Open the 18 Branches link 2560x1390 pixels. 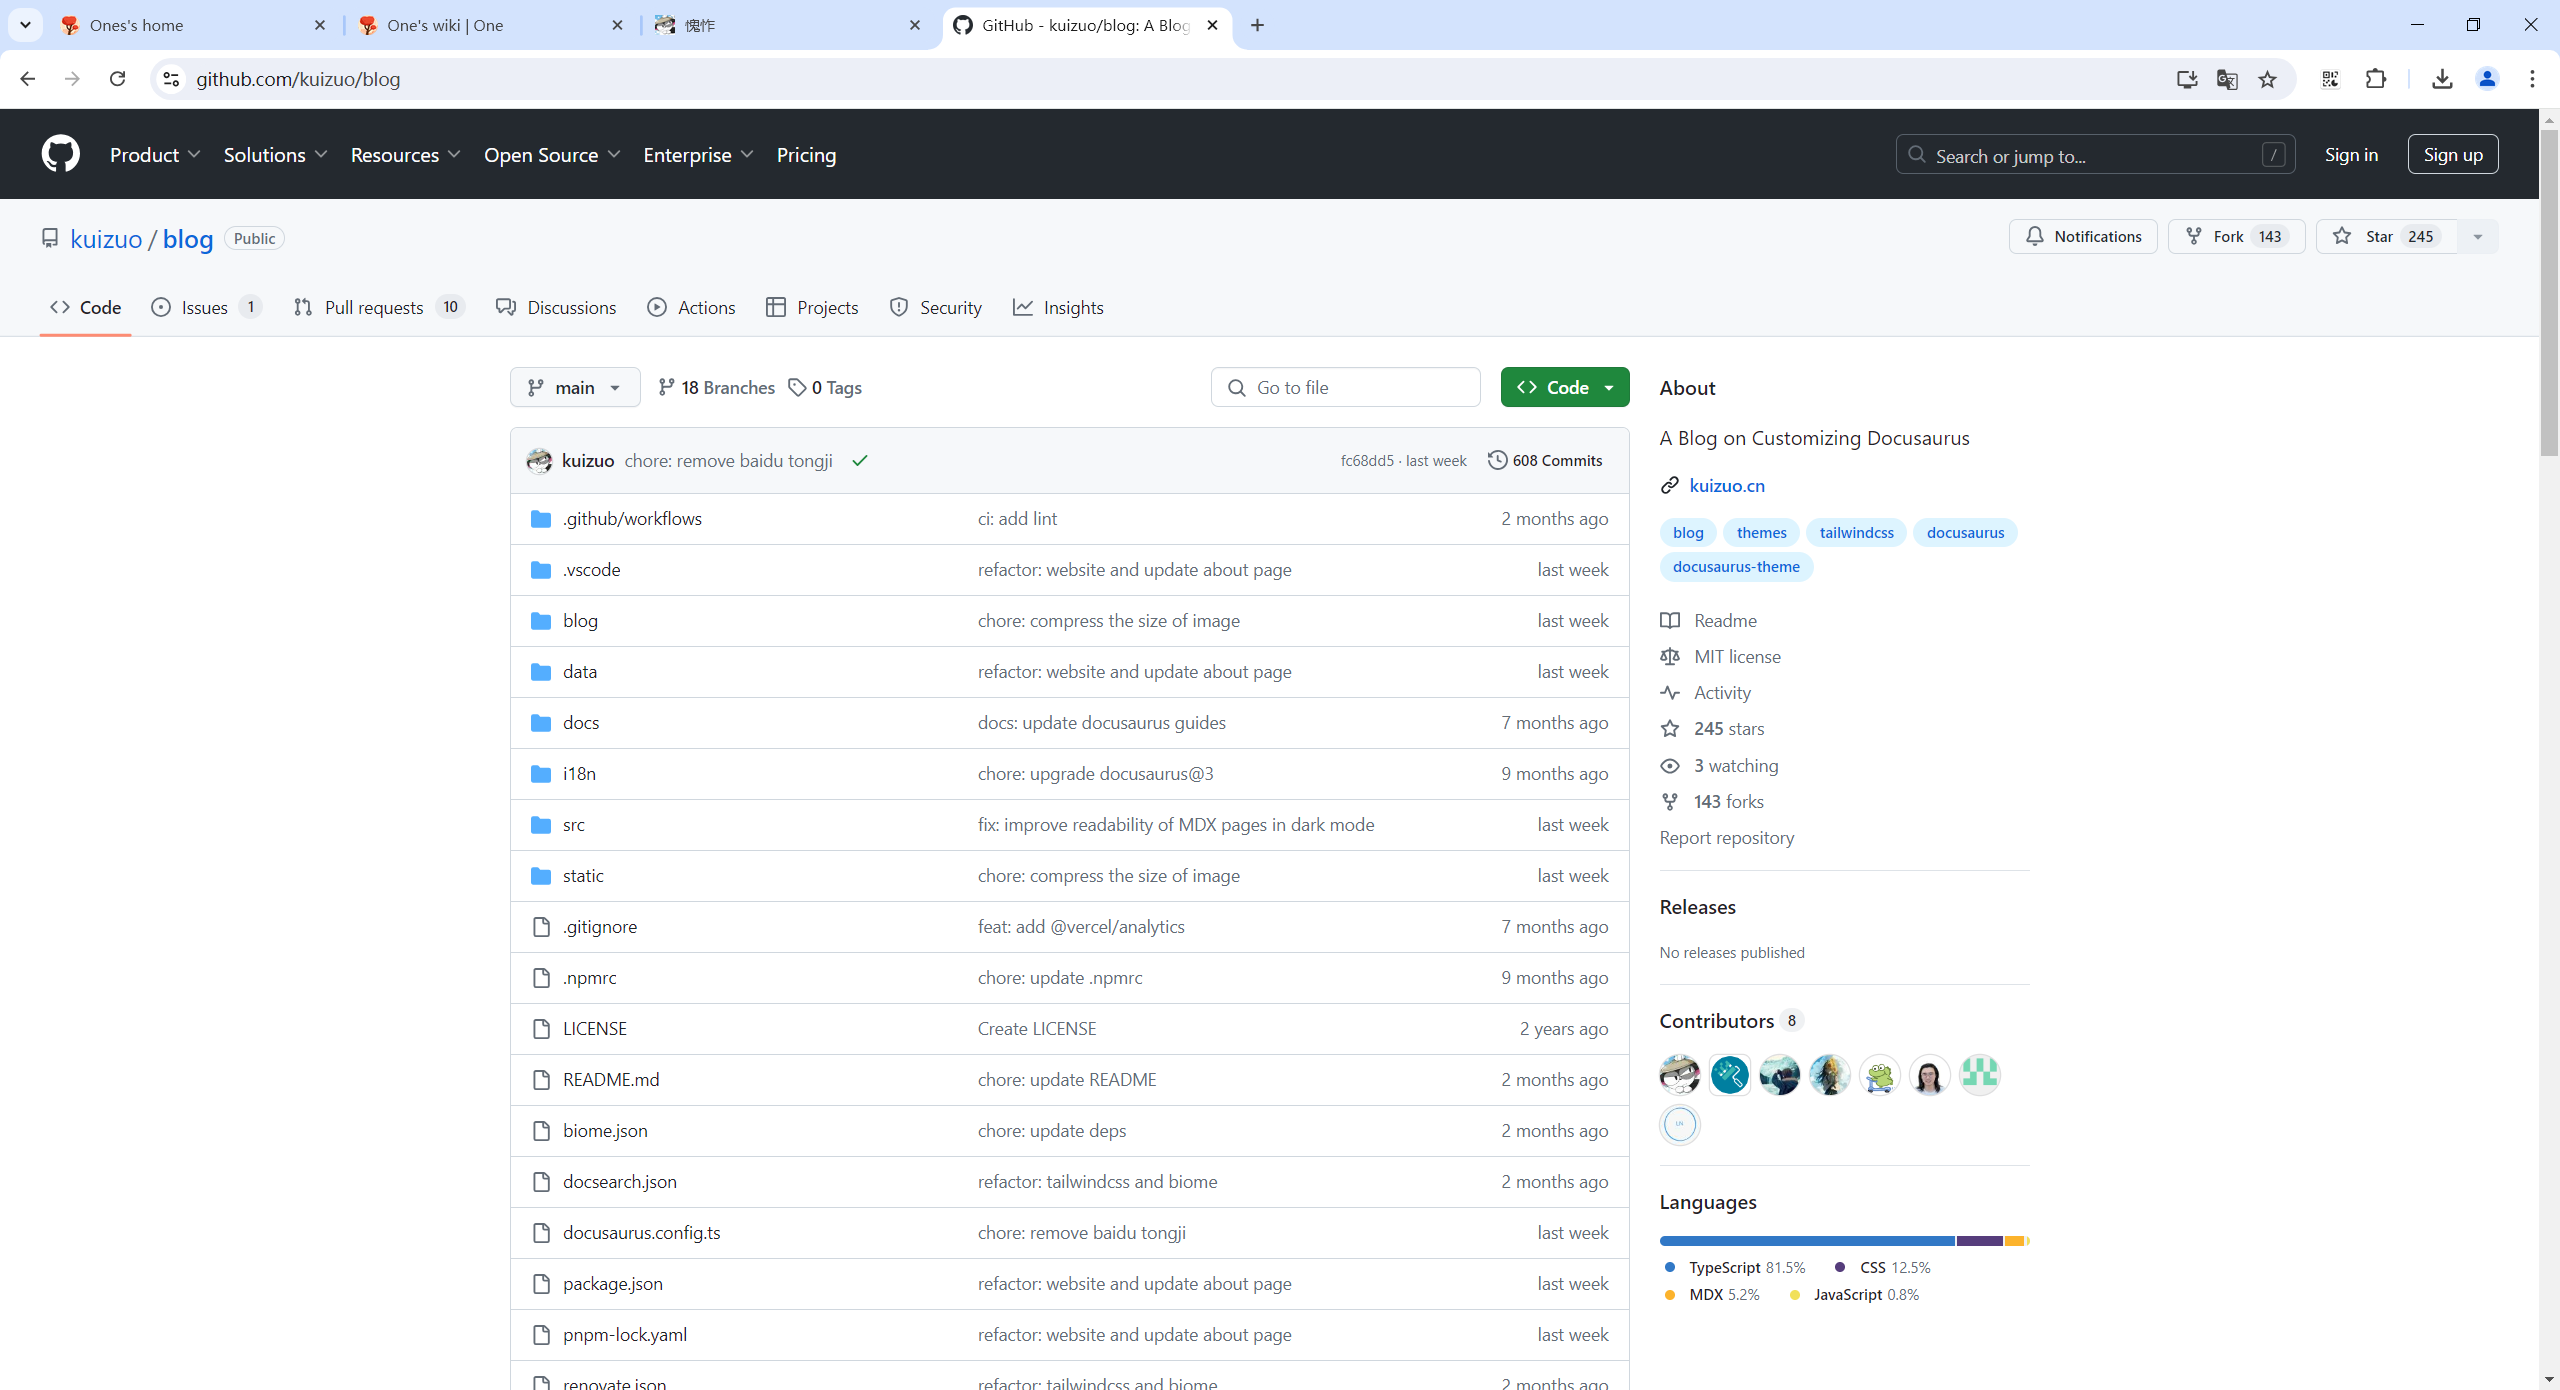(x=716, y=387)
